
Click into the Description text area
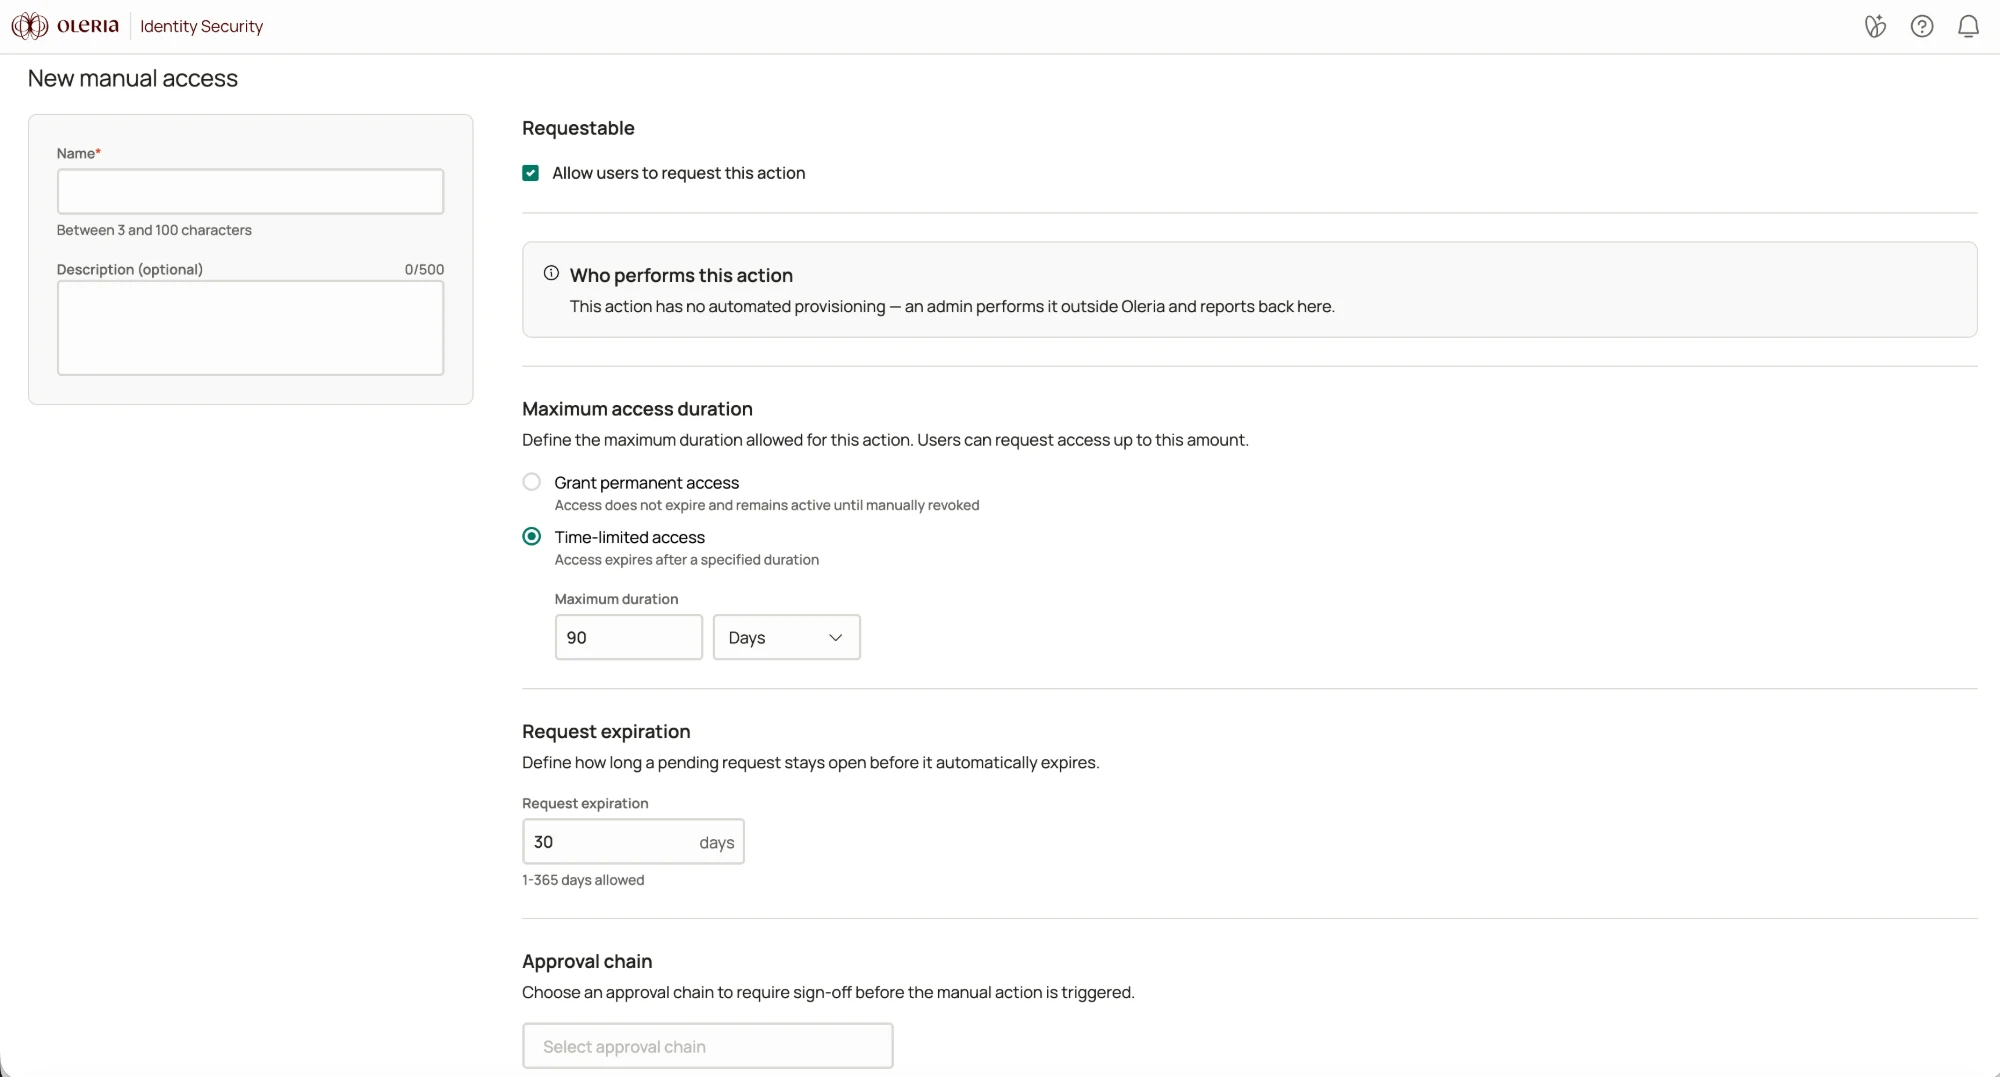coord(250,328)
